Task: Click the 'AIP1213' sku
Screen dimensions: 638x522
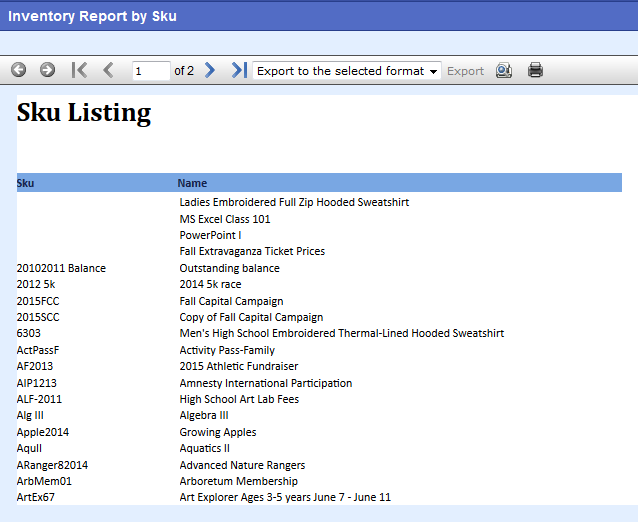Action: tap(37, 383)
